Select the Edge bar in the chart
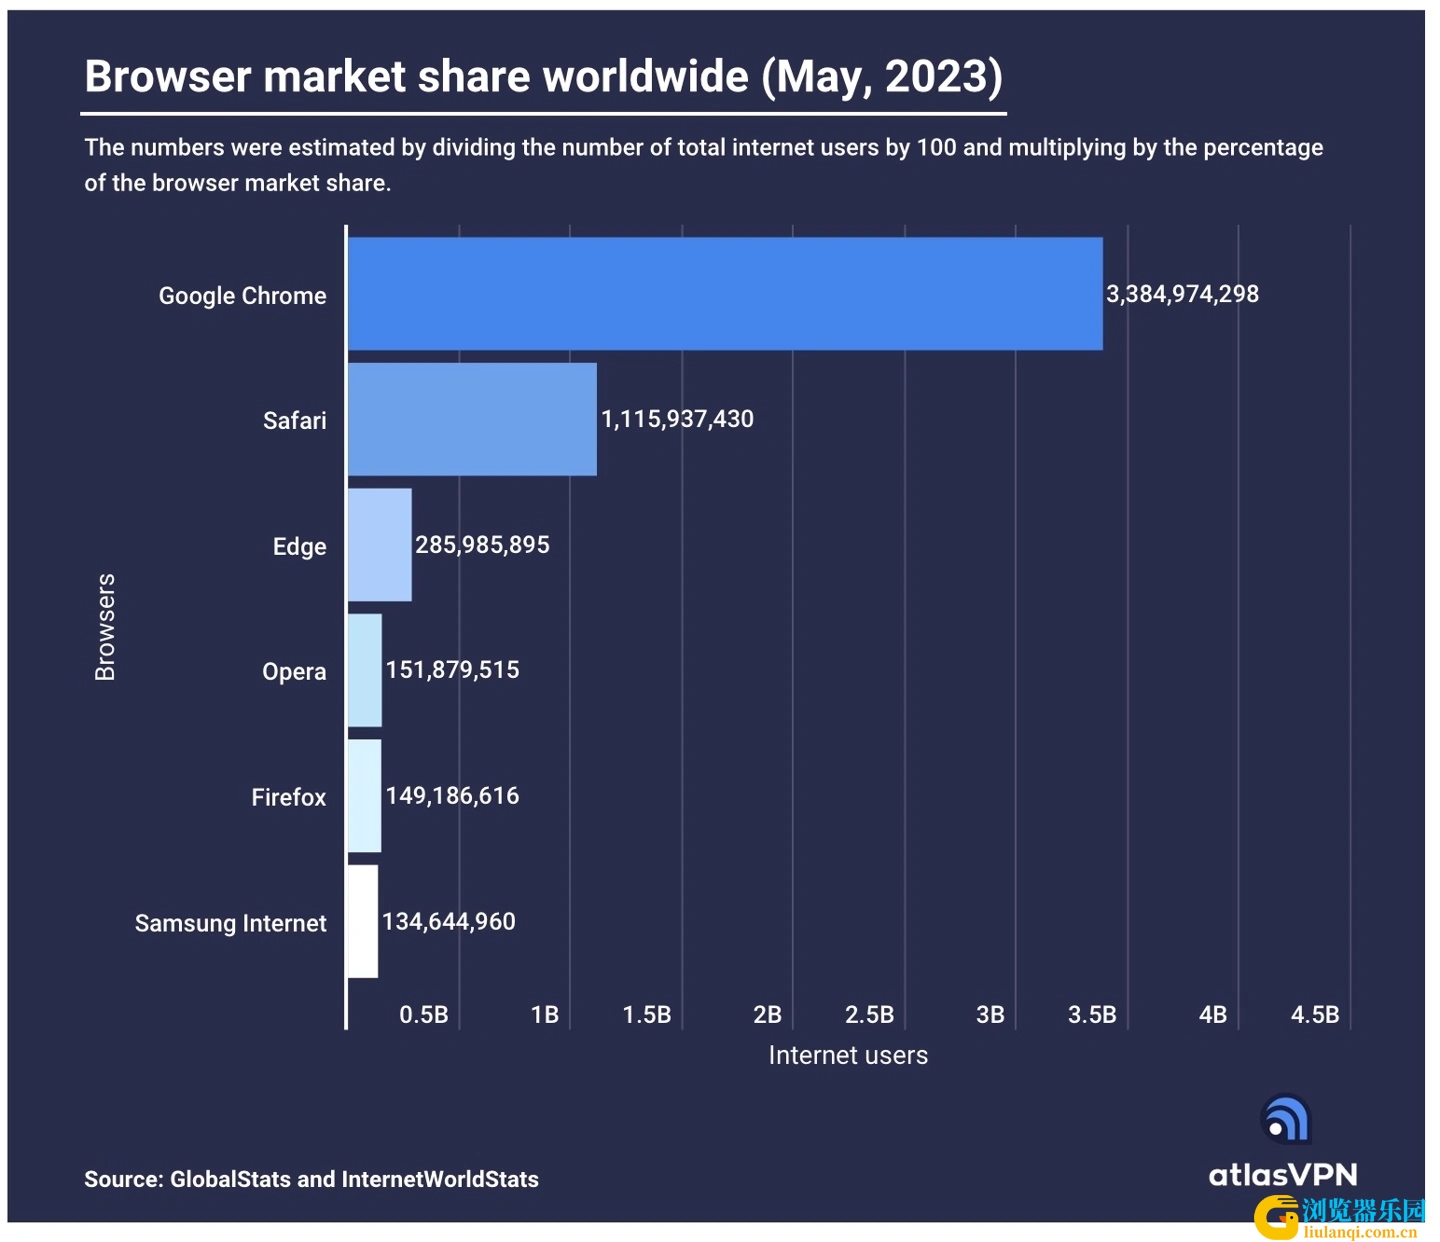Screen dimensions: 1440x1242 [x=380, y=545]
